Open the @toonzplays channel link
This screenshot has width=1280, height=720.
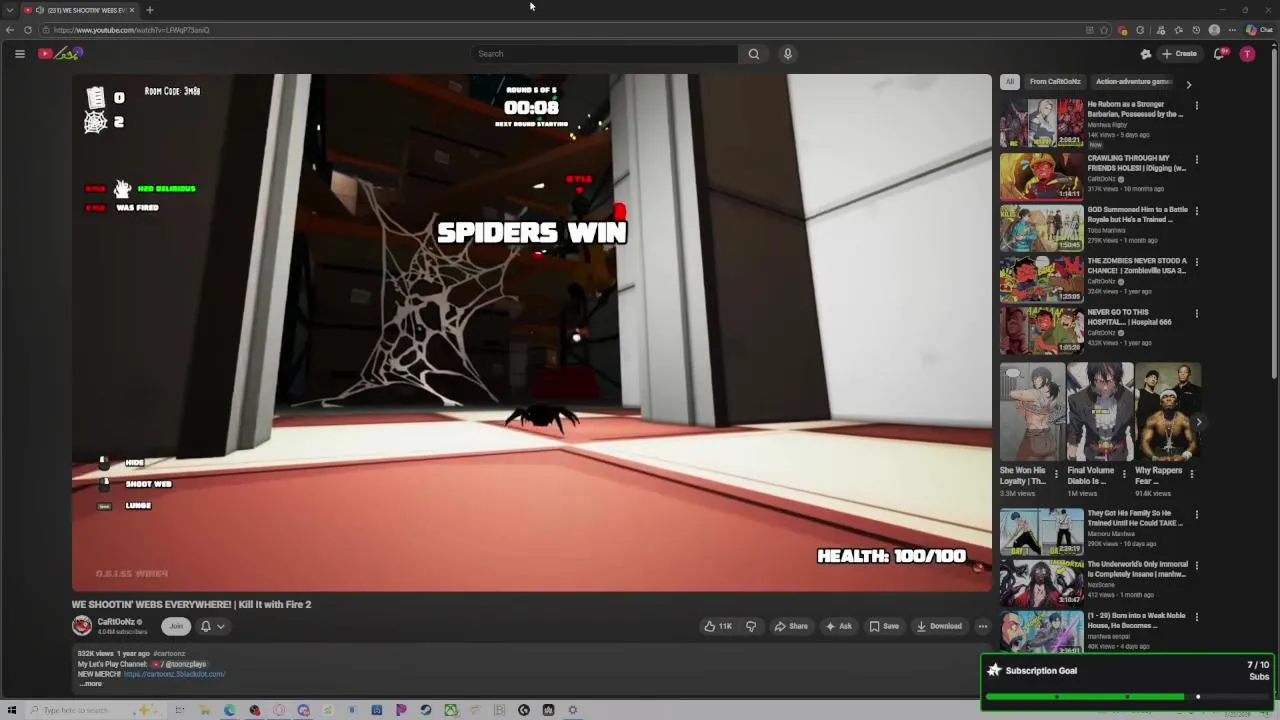tap(179, 664)
